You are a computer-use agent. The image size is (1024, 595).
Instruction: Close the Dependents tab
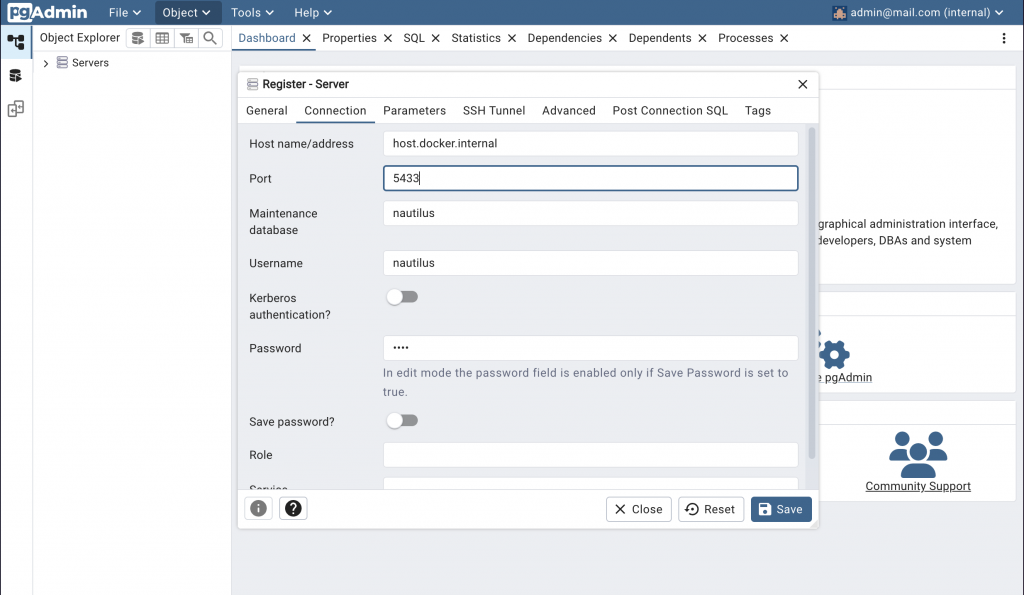click(x=702, y=39)
